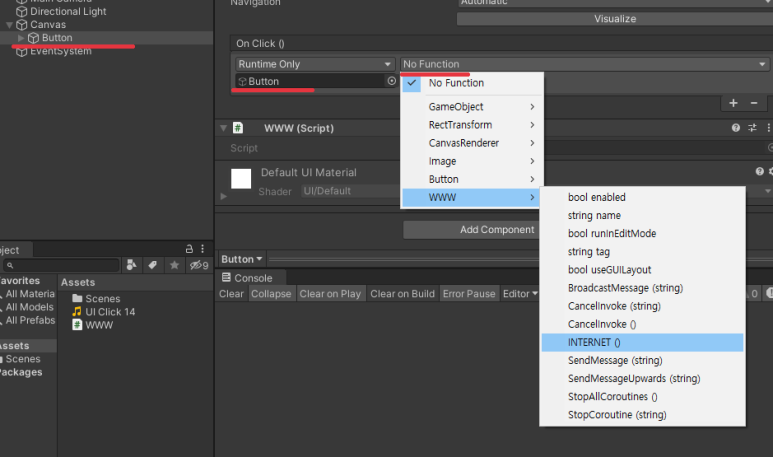Toggle Clear on Build option
This screenshot has height=457, width=773.
[402, 294]
